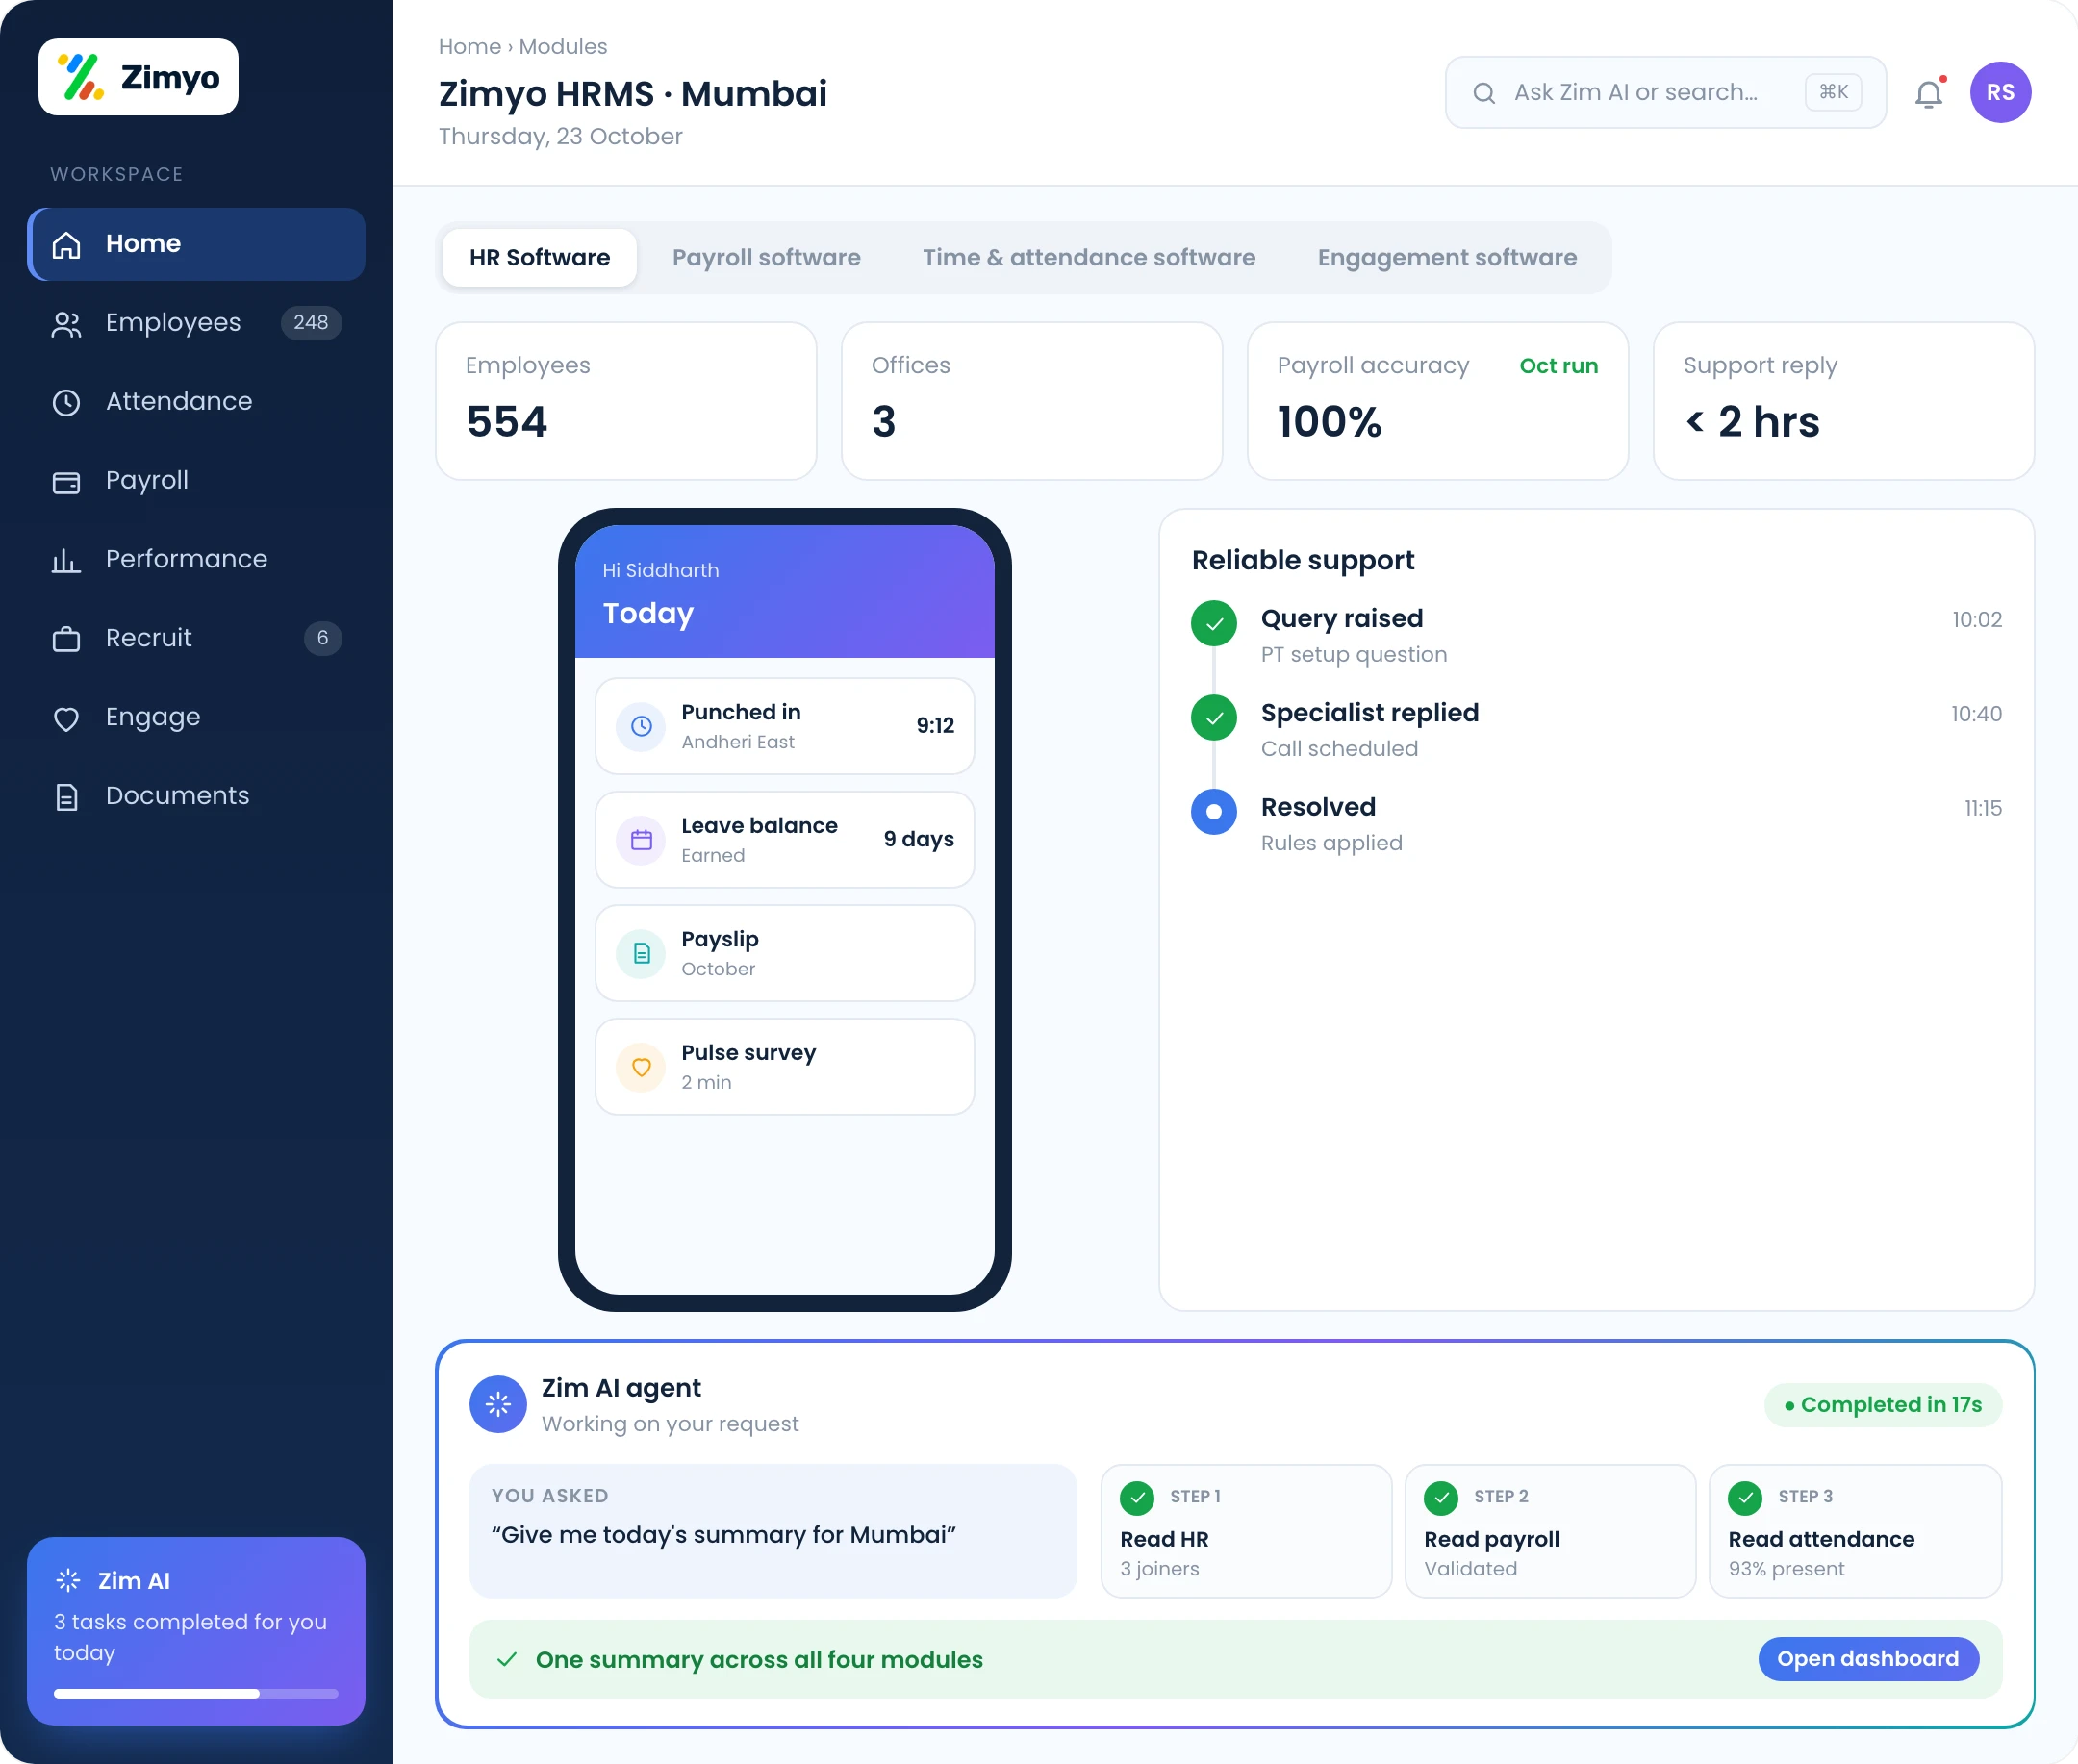Focus the Ask Zim AI search field
Image resolution: width=2078 pixels, height=1764 pixels.
(x=1665, y=93)
